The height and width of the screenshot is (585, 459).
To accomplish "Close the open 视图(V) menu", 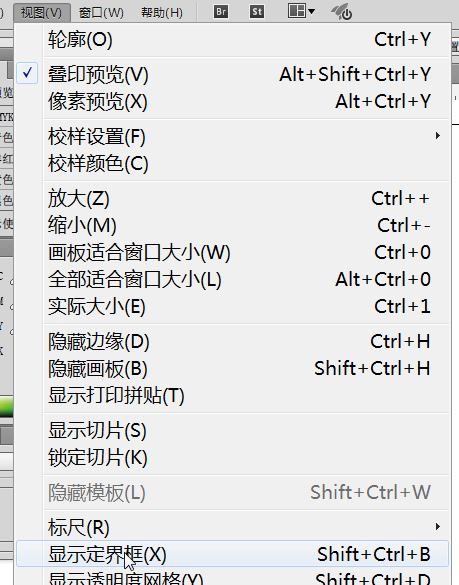I will [x=41, y=12].
